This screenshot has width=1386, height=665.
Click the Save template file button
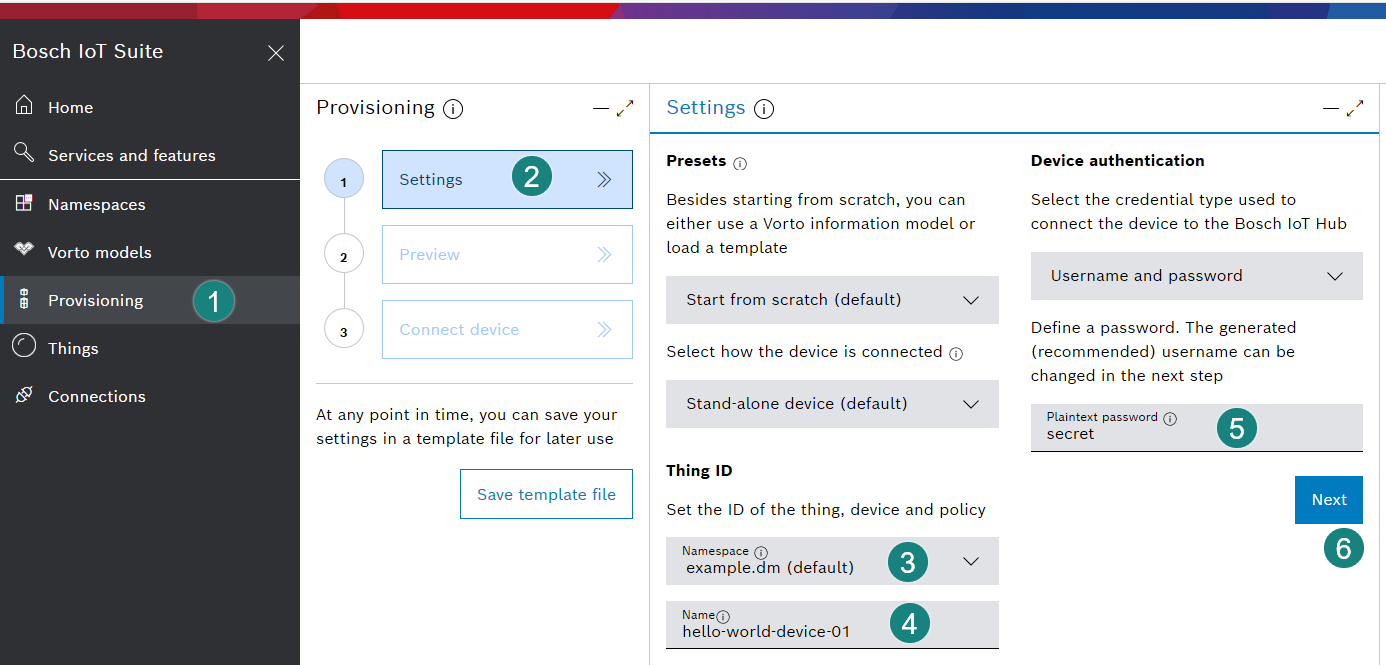click(x=546, y=494)
